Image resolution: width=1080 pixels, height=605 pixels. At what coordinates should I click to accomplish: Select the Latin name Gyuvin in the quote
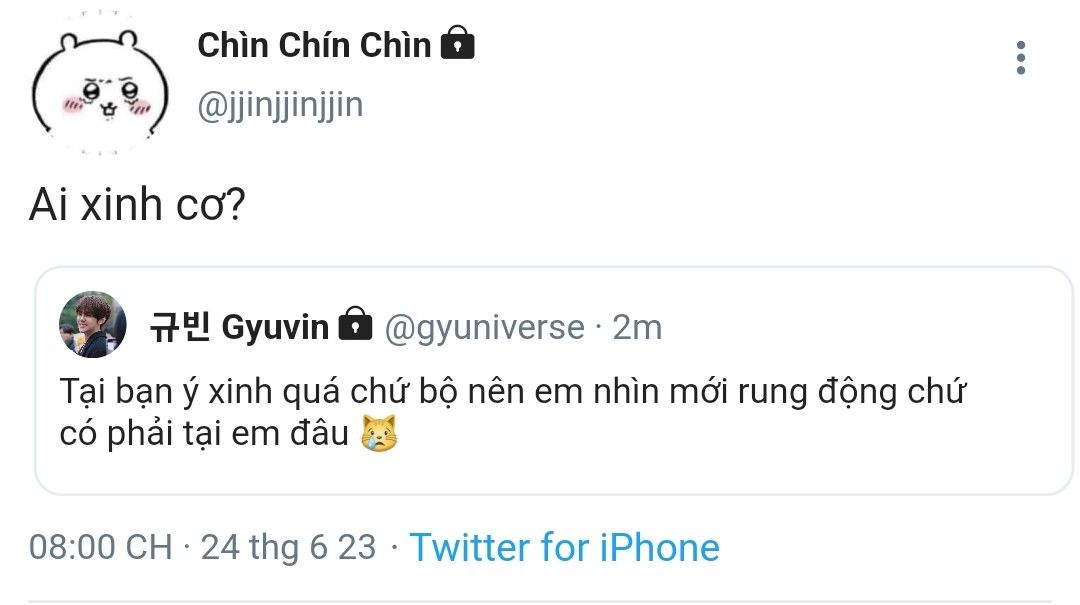(x=274, y=327)
